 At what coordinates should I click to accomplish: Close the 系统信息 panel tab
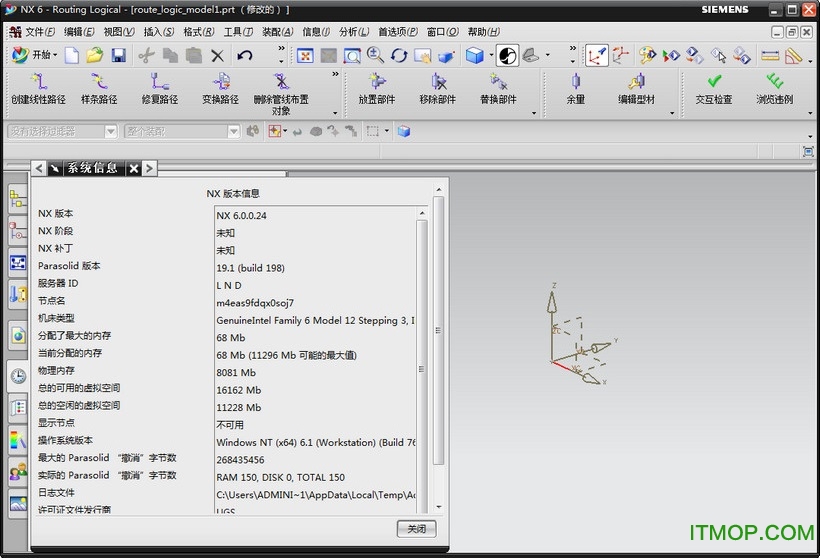(x=134, y=168)
